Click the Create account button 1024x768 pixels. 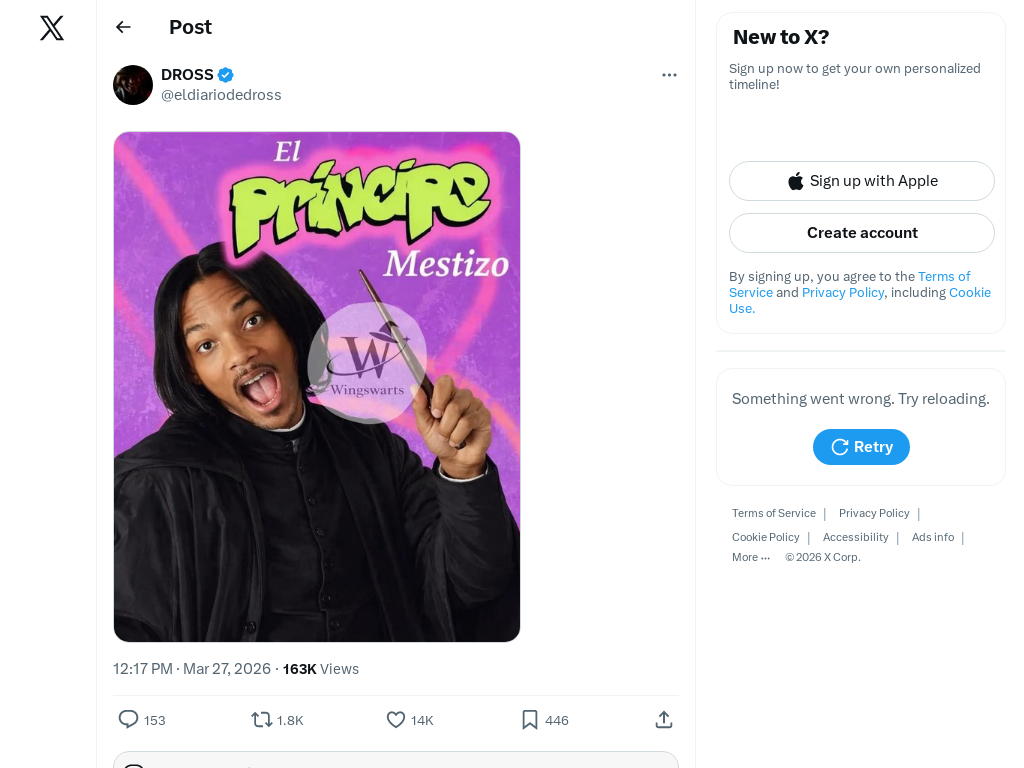pyautogui.click(x=861, y=233)
